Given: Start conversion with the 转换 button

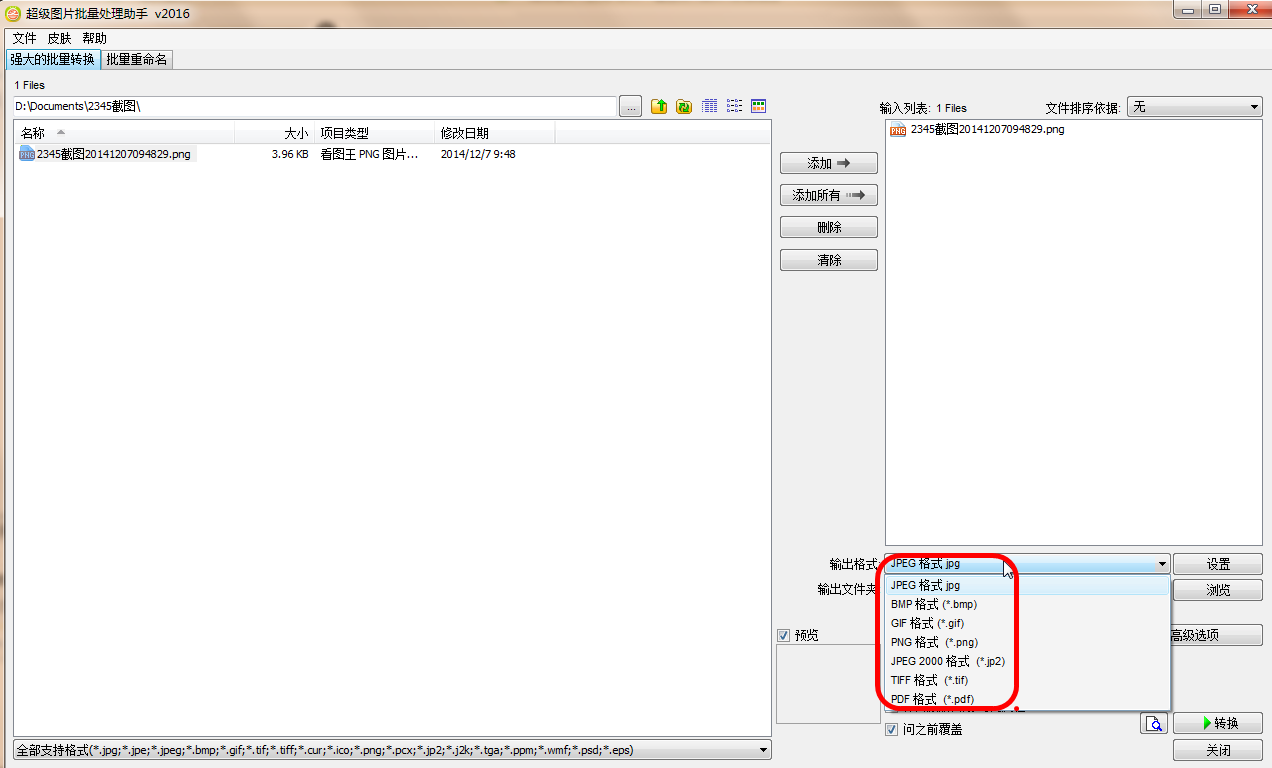Looking at the screenshot, I should 1218,723.
